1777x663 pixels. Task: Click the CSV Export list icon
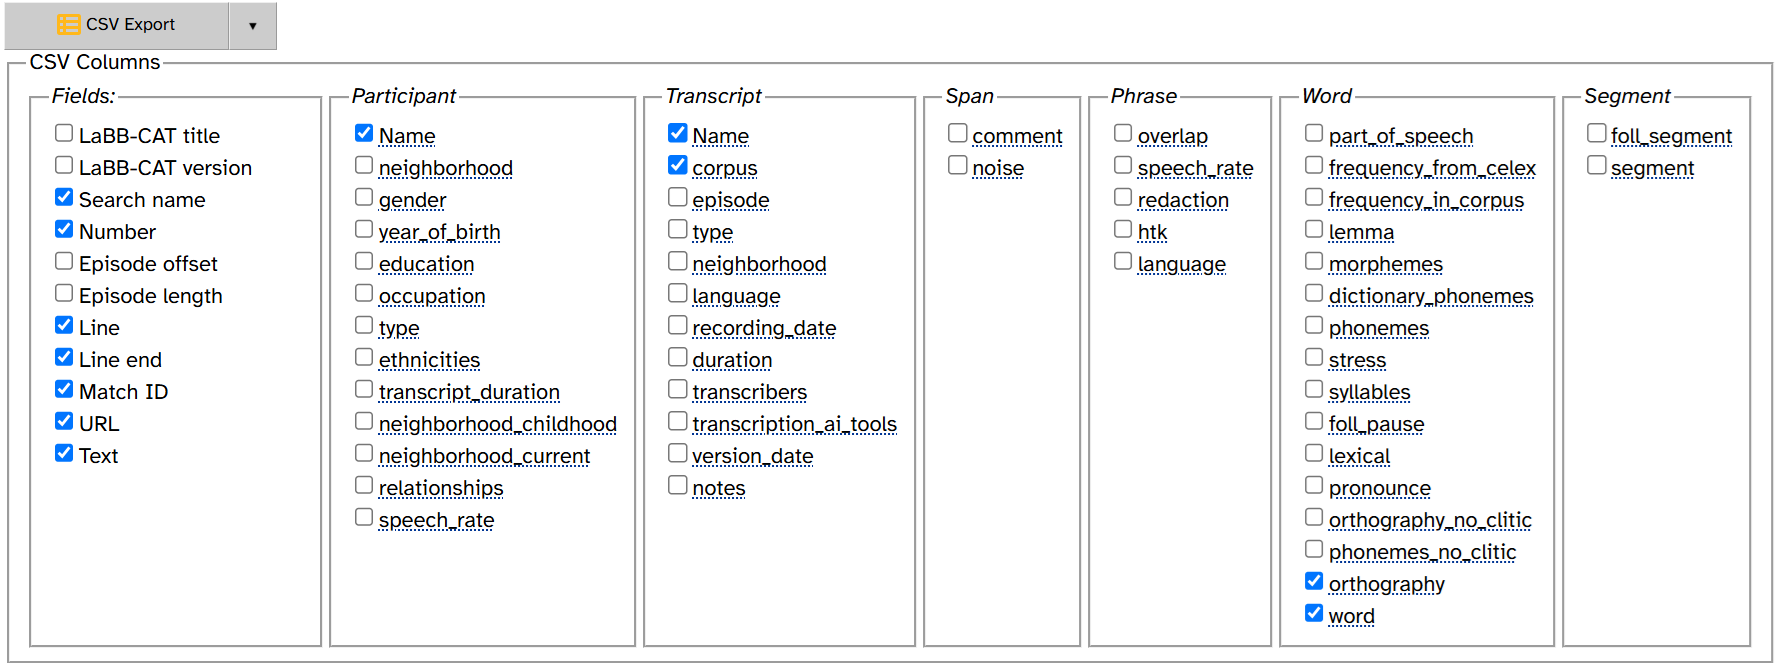point(69,24)
